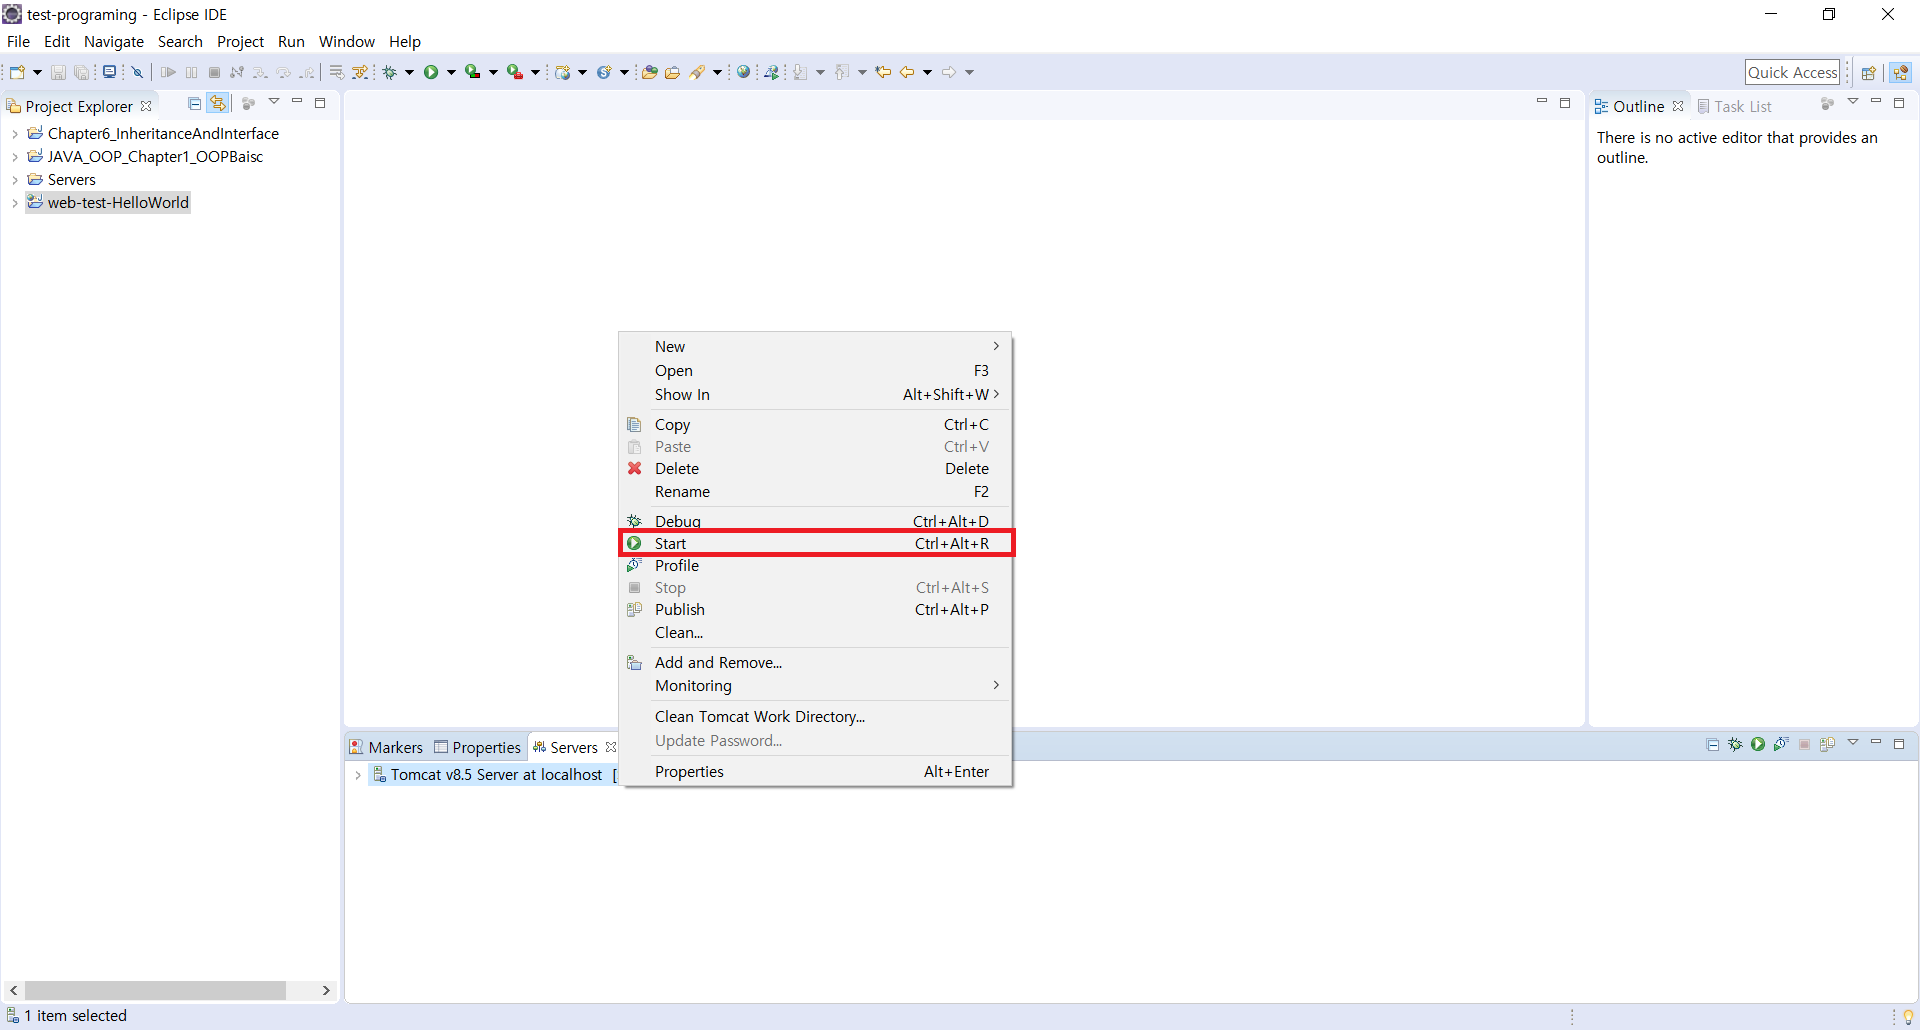The height and width of the screenshot is (1030, 1920).
Task: Click the Quick Access search field
Action: pyautogui.click(x=1793, y=72)
